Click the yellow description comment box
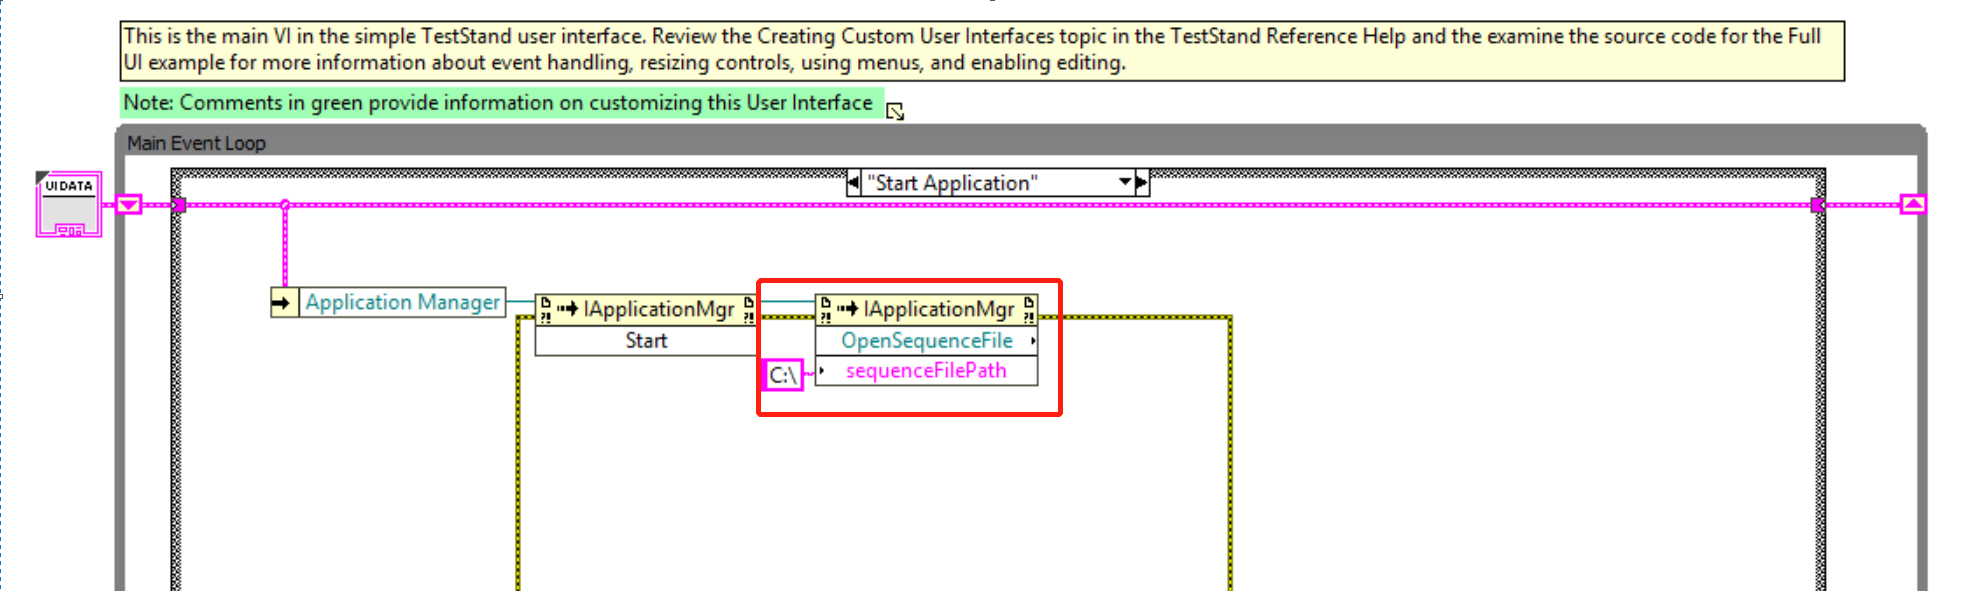 tap(982, 50)
